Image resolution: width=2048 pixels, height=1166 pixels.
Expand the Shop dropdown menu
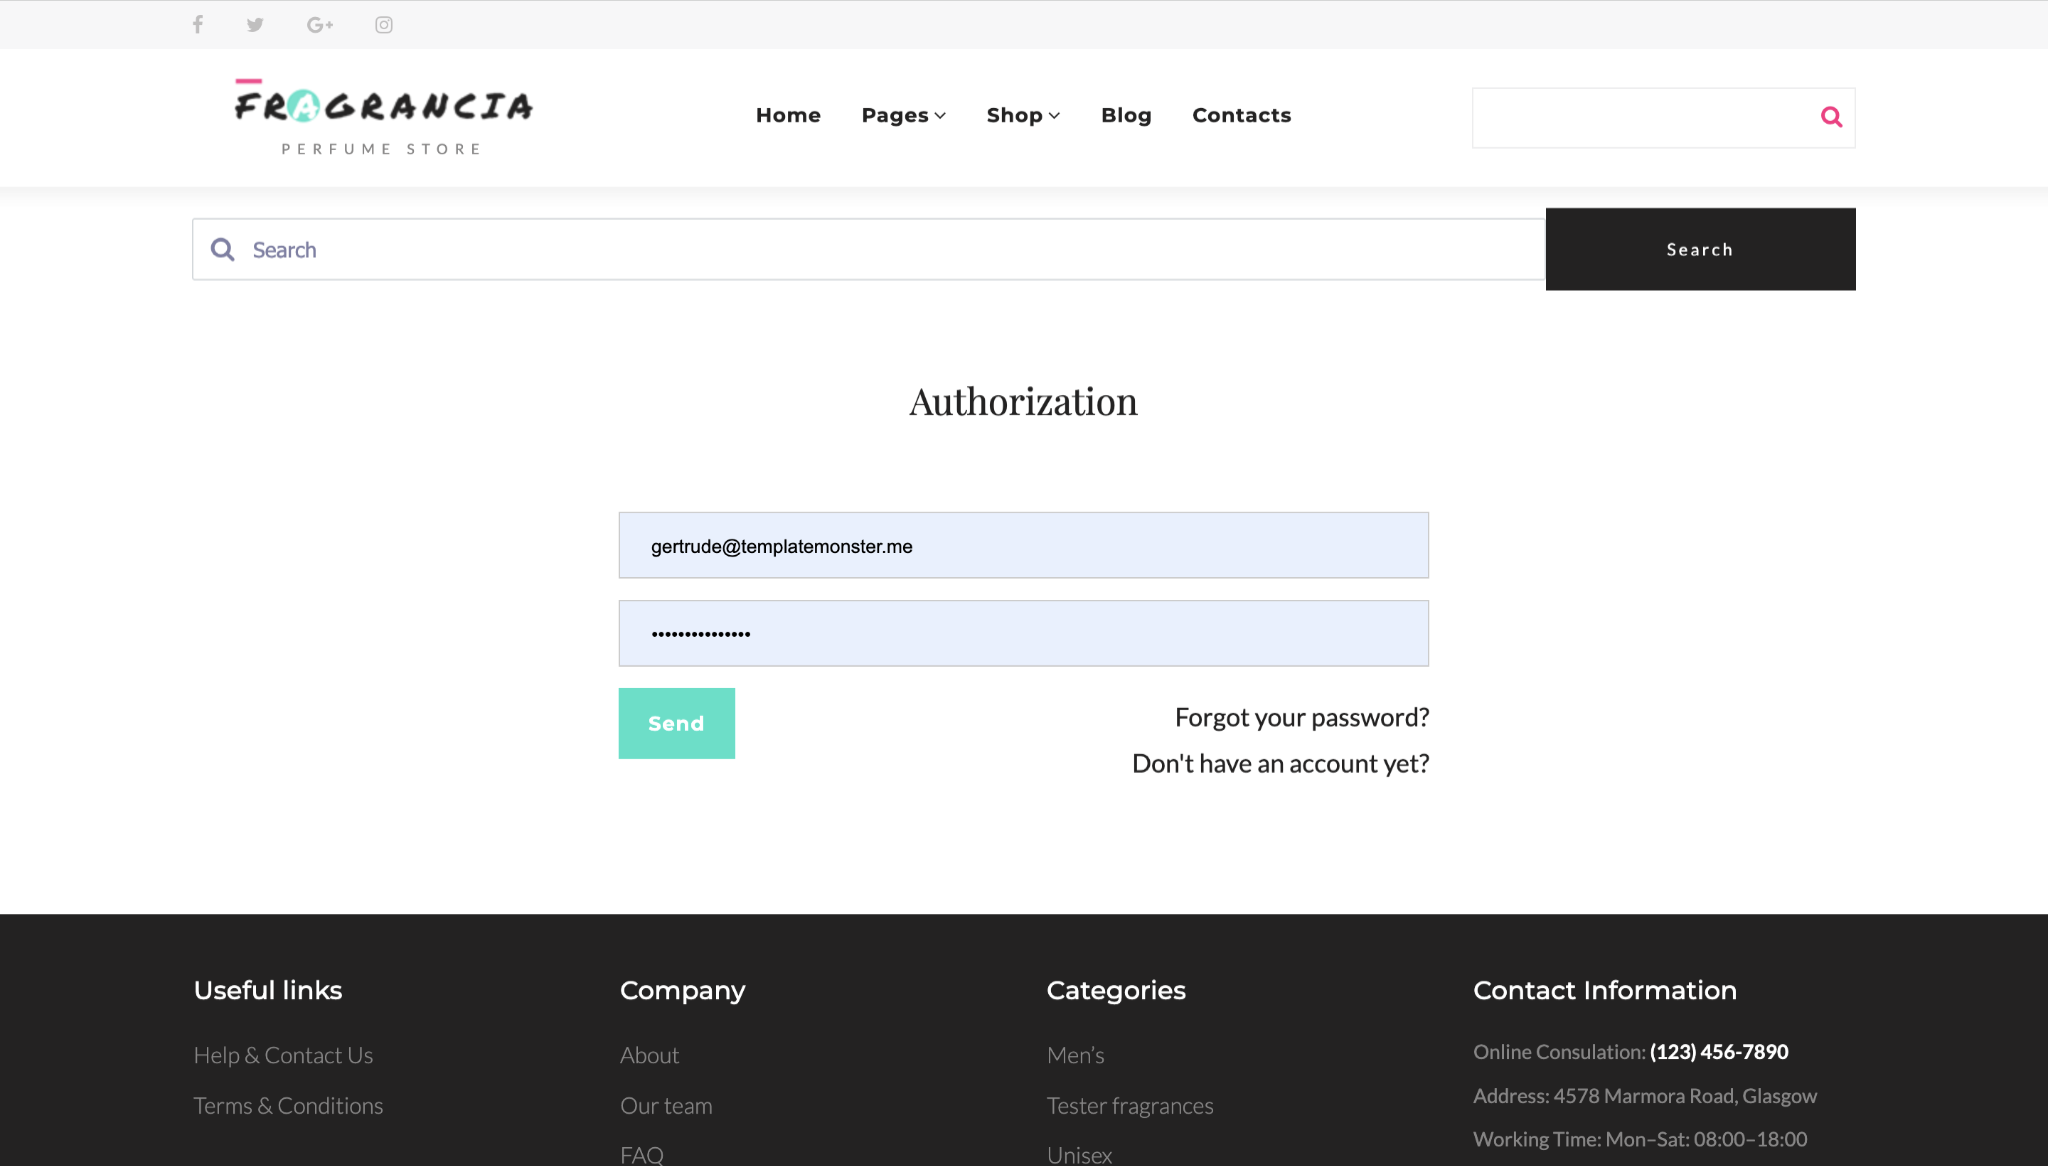pos(1023,116)
